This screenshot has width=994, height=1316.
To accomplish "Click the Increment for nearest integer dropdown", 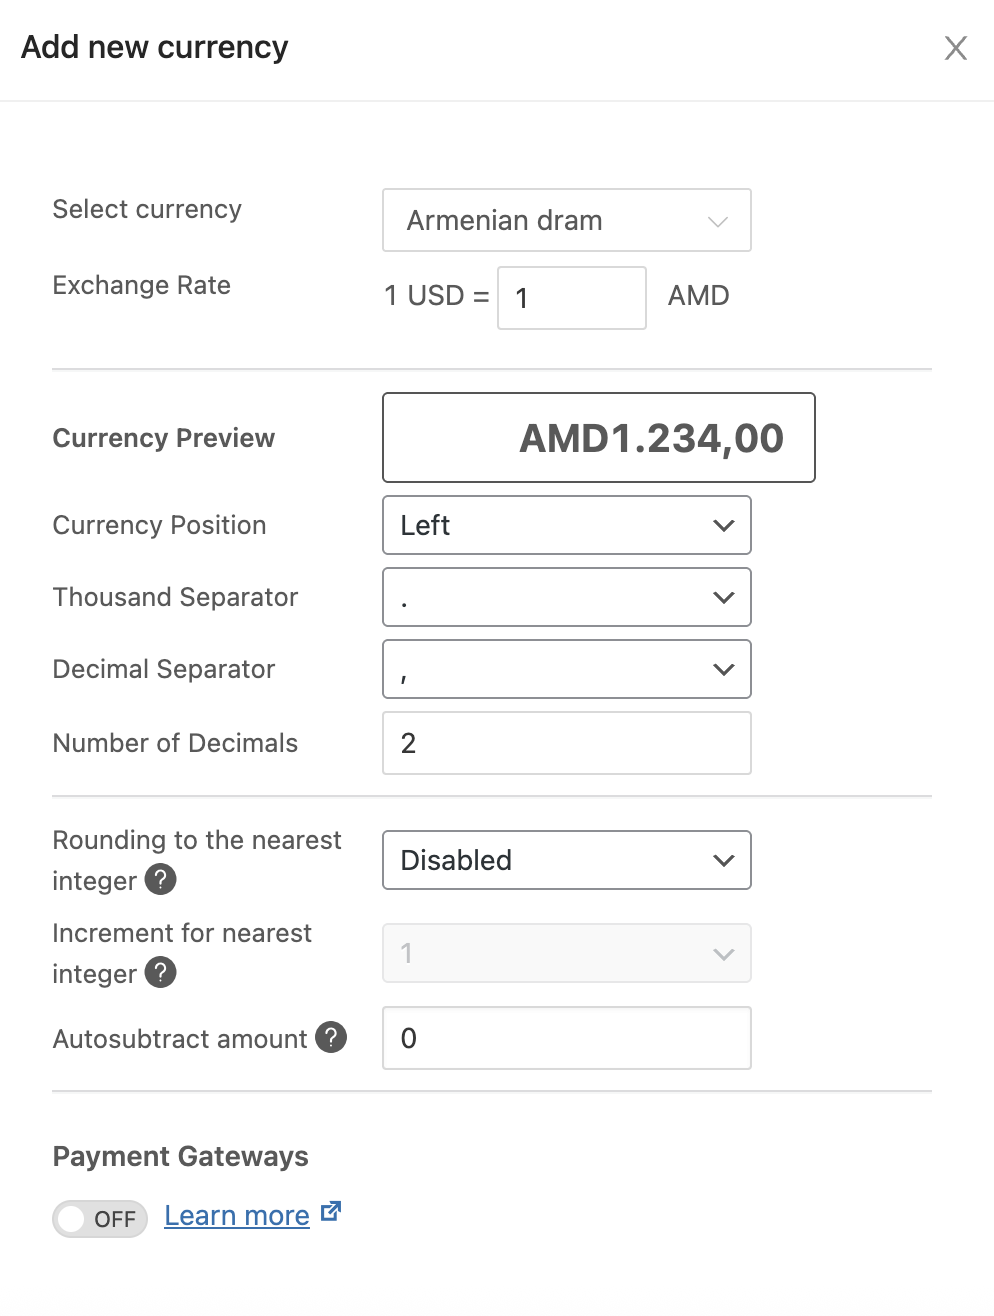I will pos(566,953).
